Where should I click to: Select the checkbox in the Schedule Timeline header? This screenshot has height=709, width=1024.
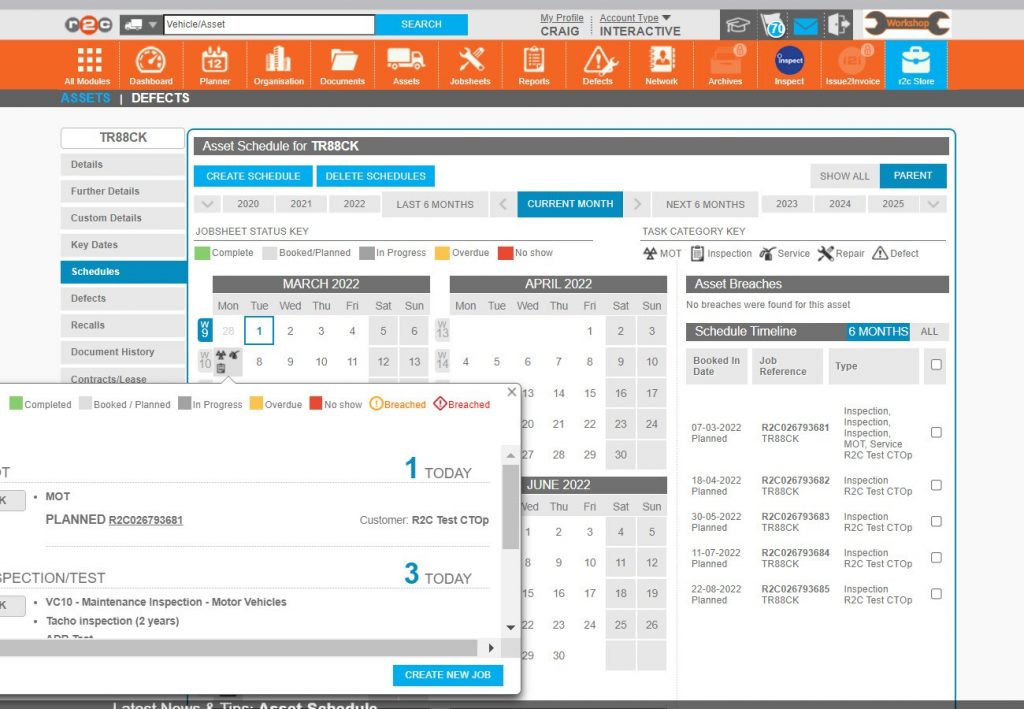click(935, 366)
